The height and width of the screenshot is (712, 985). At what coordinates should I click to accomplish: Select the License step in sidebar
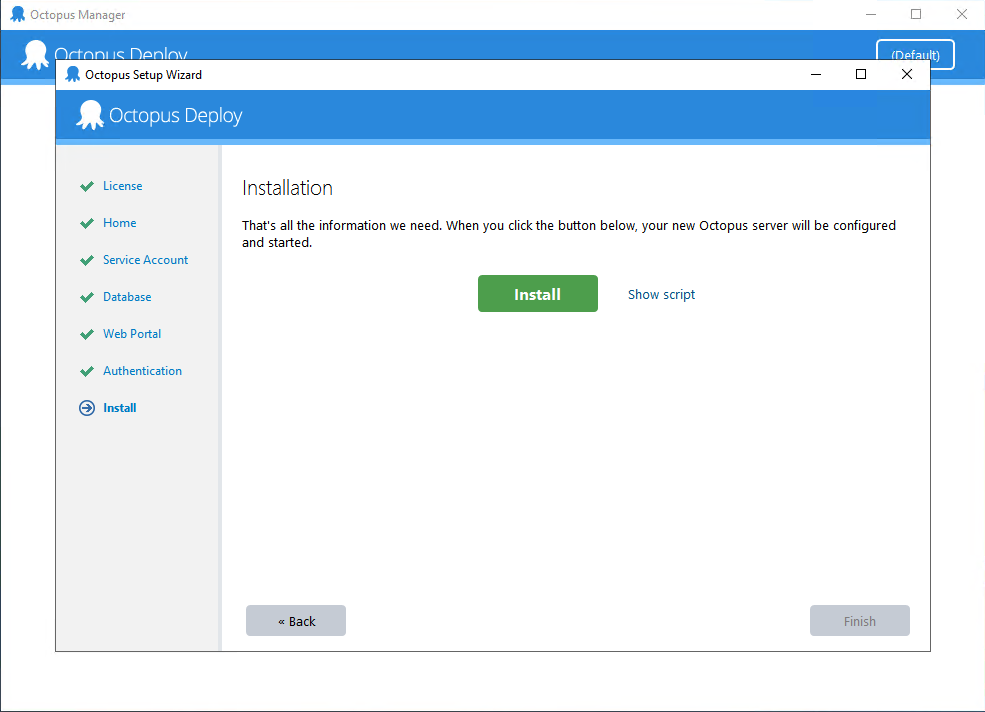coord(122,186)
